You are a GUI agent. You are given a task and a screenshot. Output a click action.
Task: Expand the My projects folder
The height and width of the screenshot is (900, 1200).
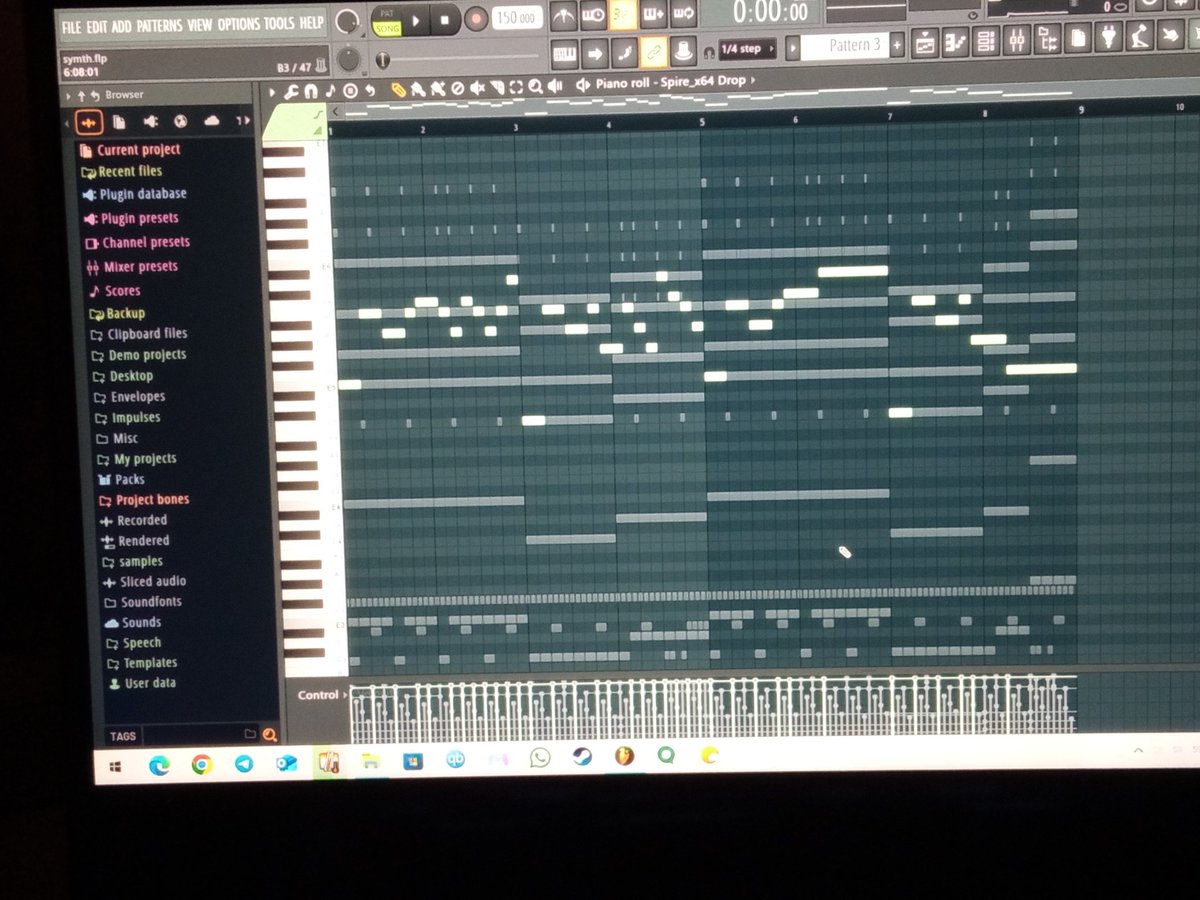pyautogui.click(x=137, y=459)
